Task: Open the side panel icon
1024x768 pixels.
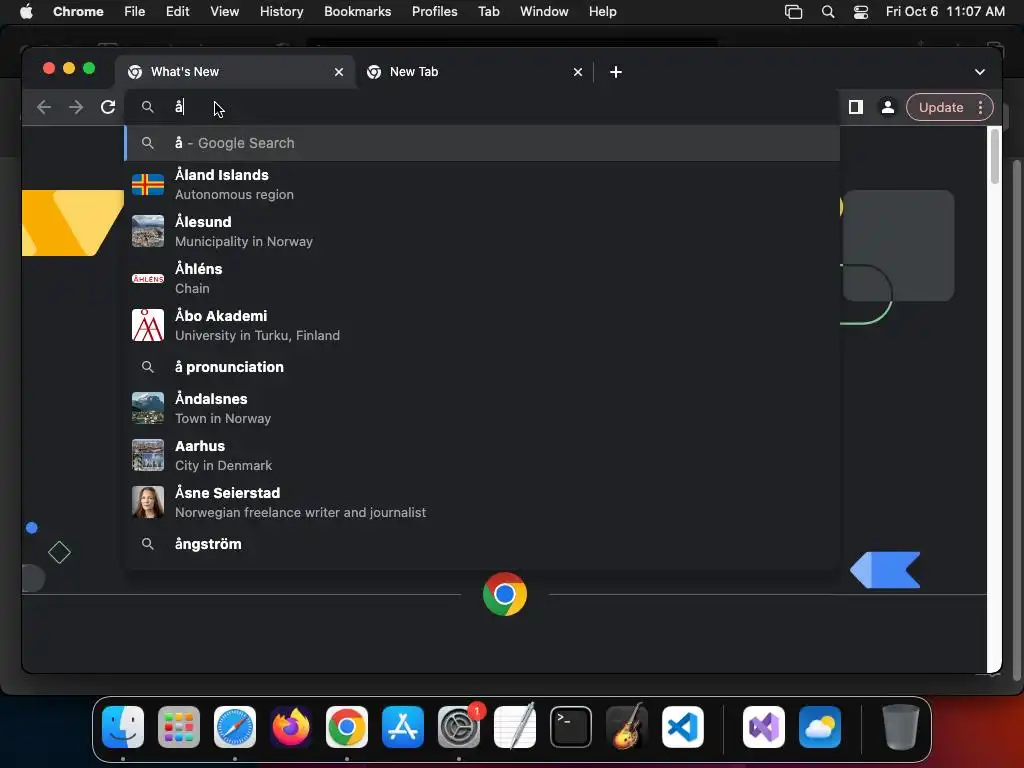Action: click(x=856, y=107)
